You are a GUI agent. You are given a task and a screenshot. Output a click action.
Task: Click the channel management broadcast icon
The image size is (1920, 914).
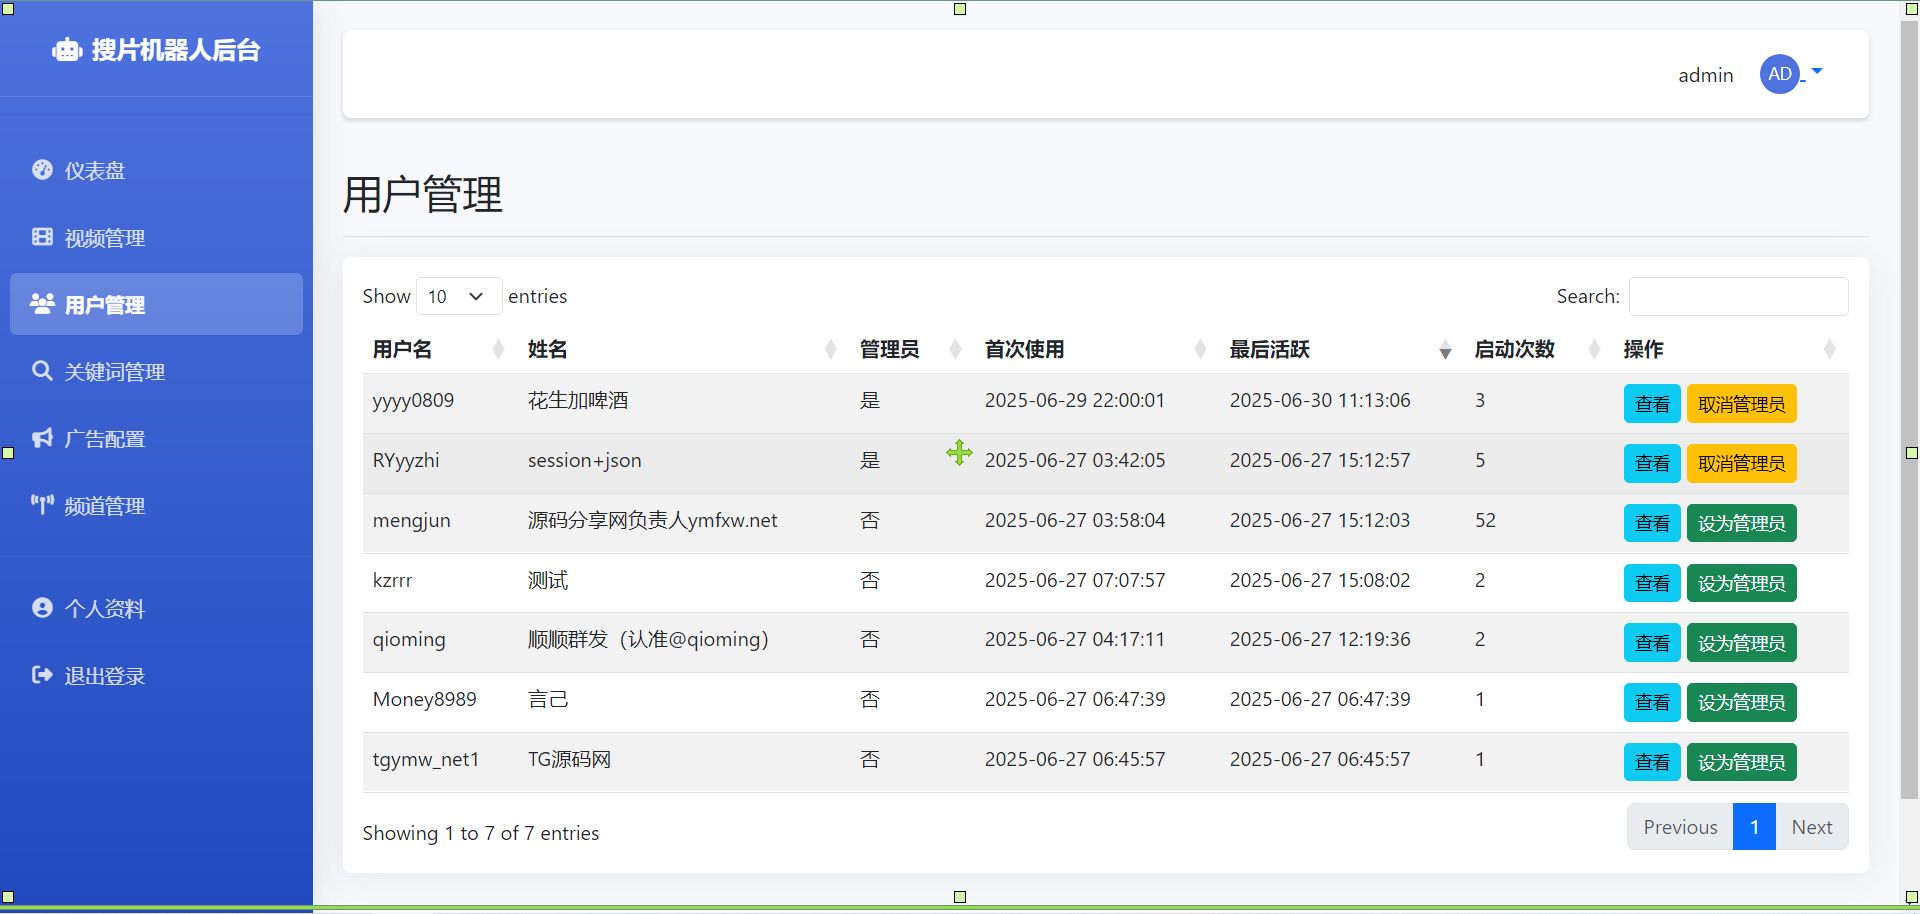point(42,504)
